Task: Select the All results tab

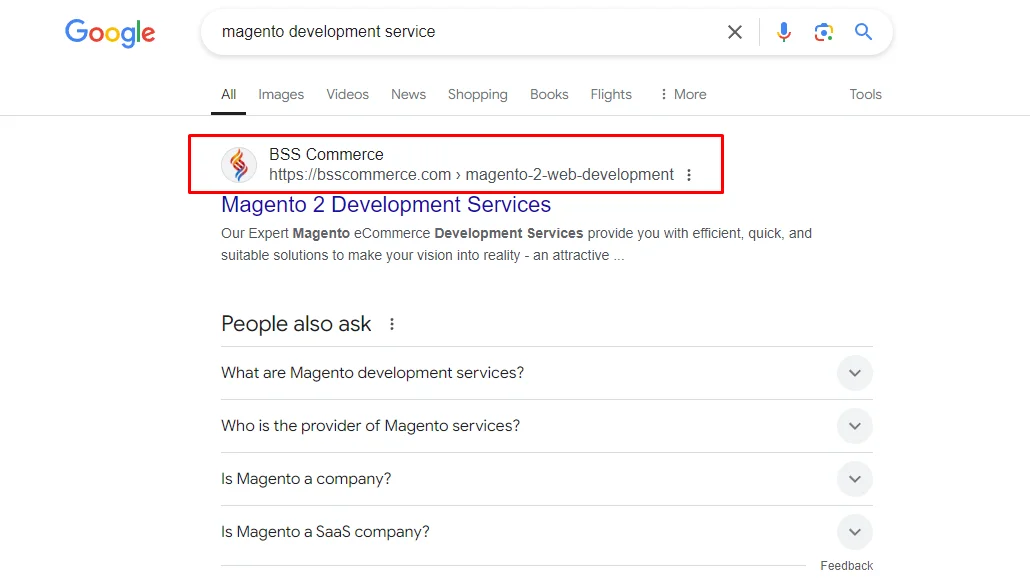Action: [229, 95]
